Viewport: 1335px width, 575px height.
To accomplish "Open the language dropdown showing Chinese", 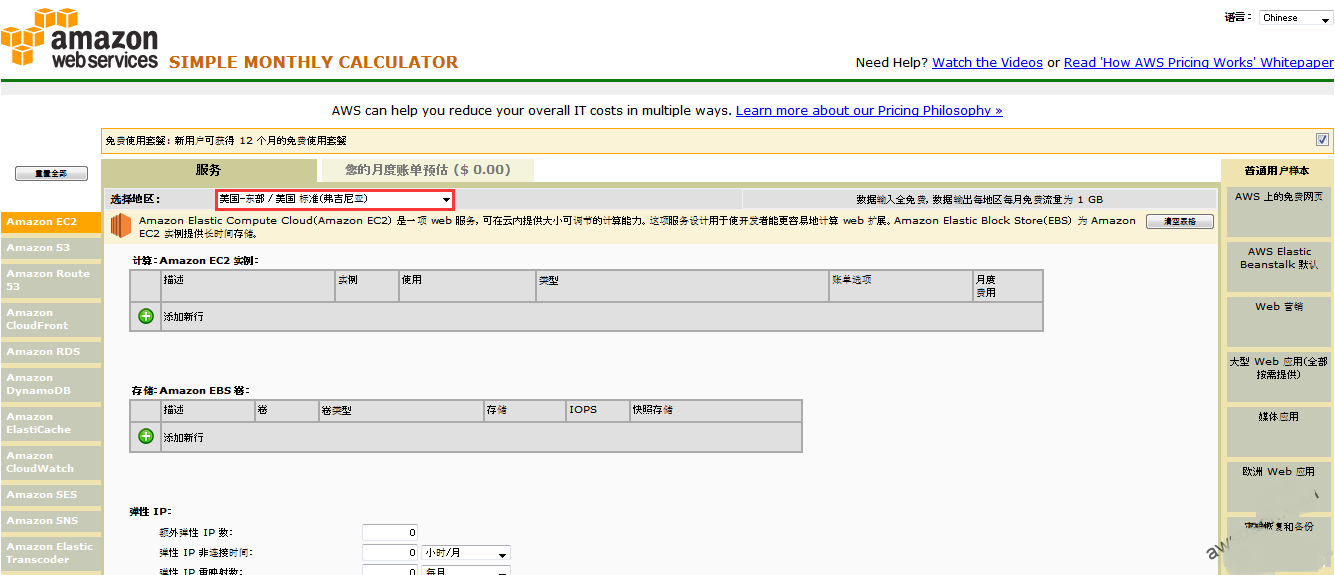I will pyautogui.click(x=1295, y=17).
